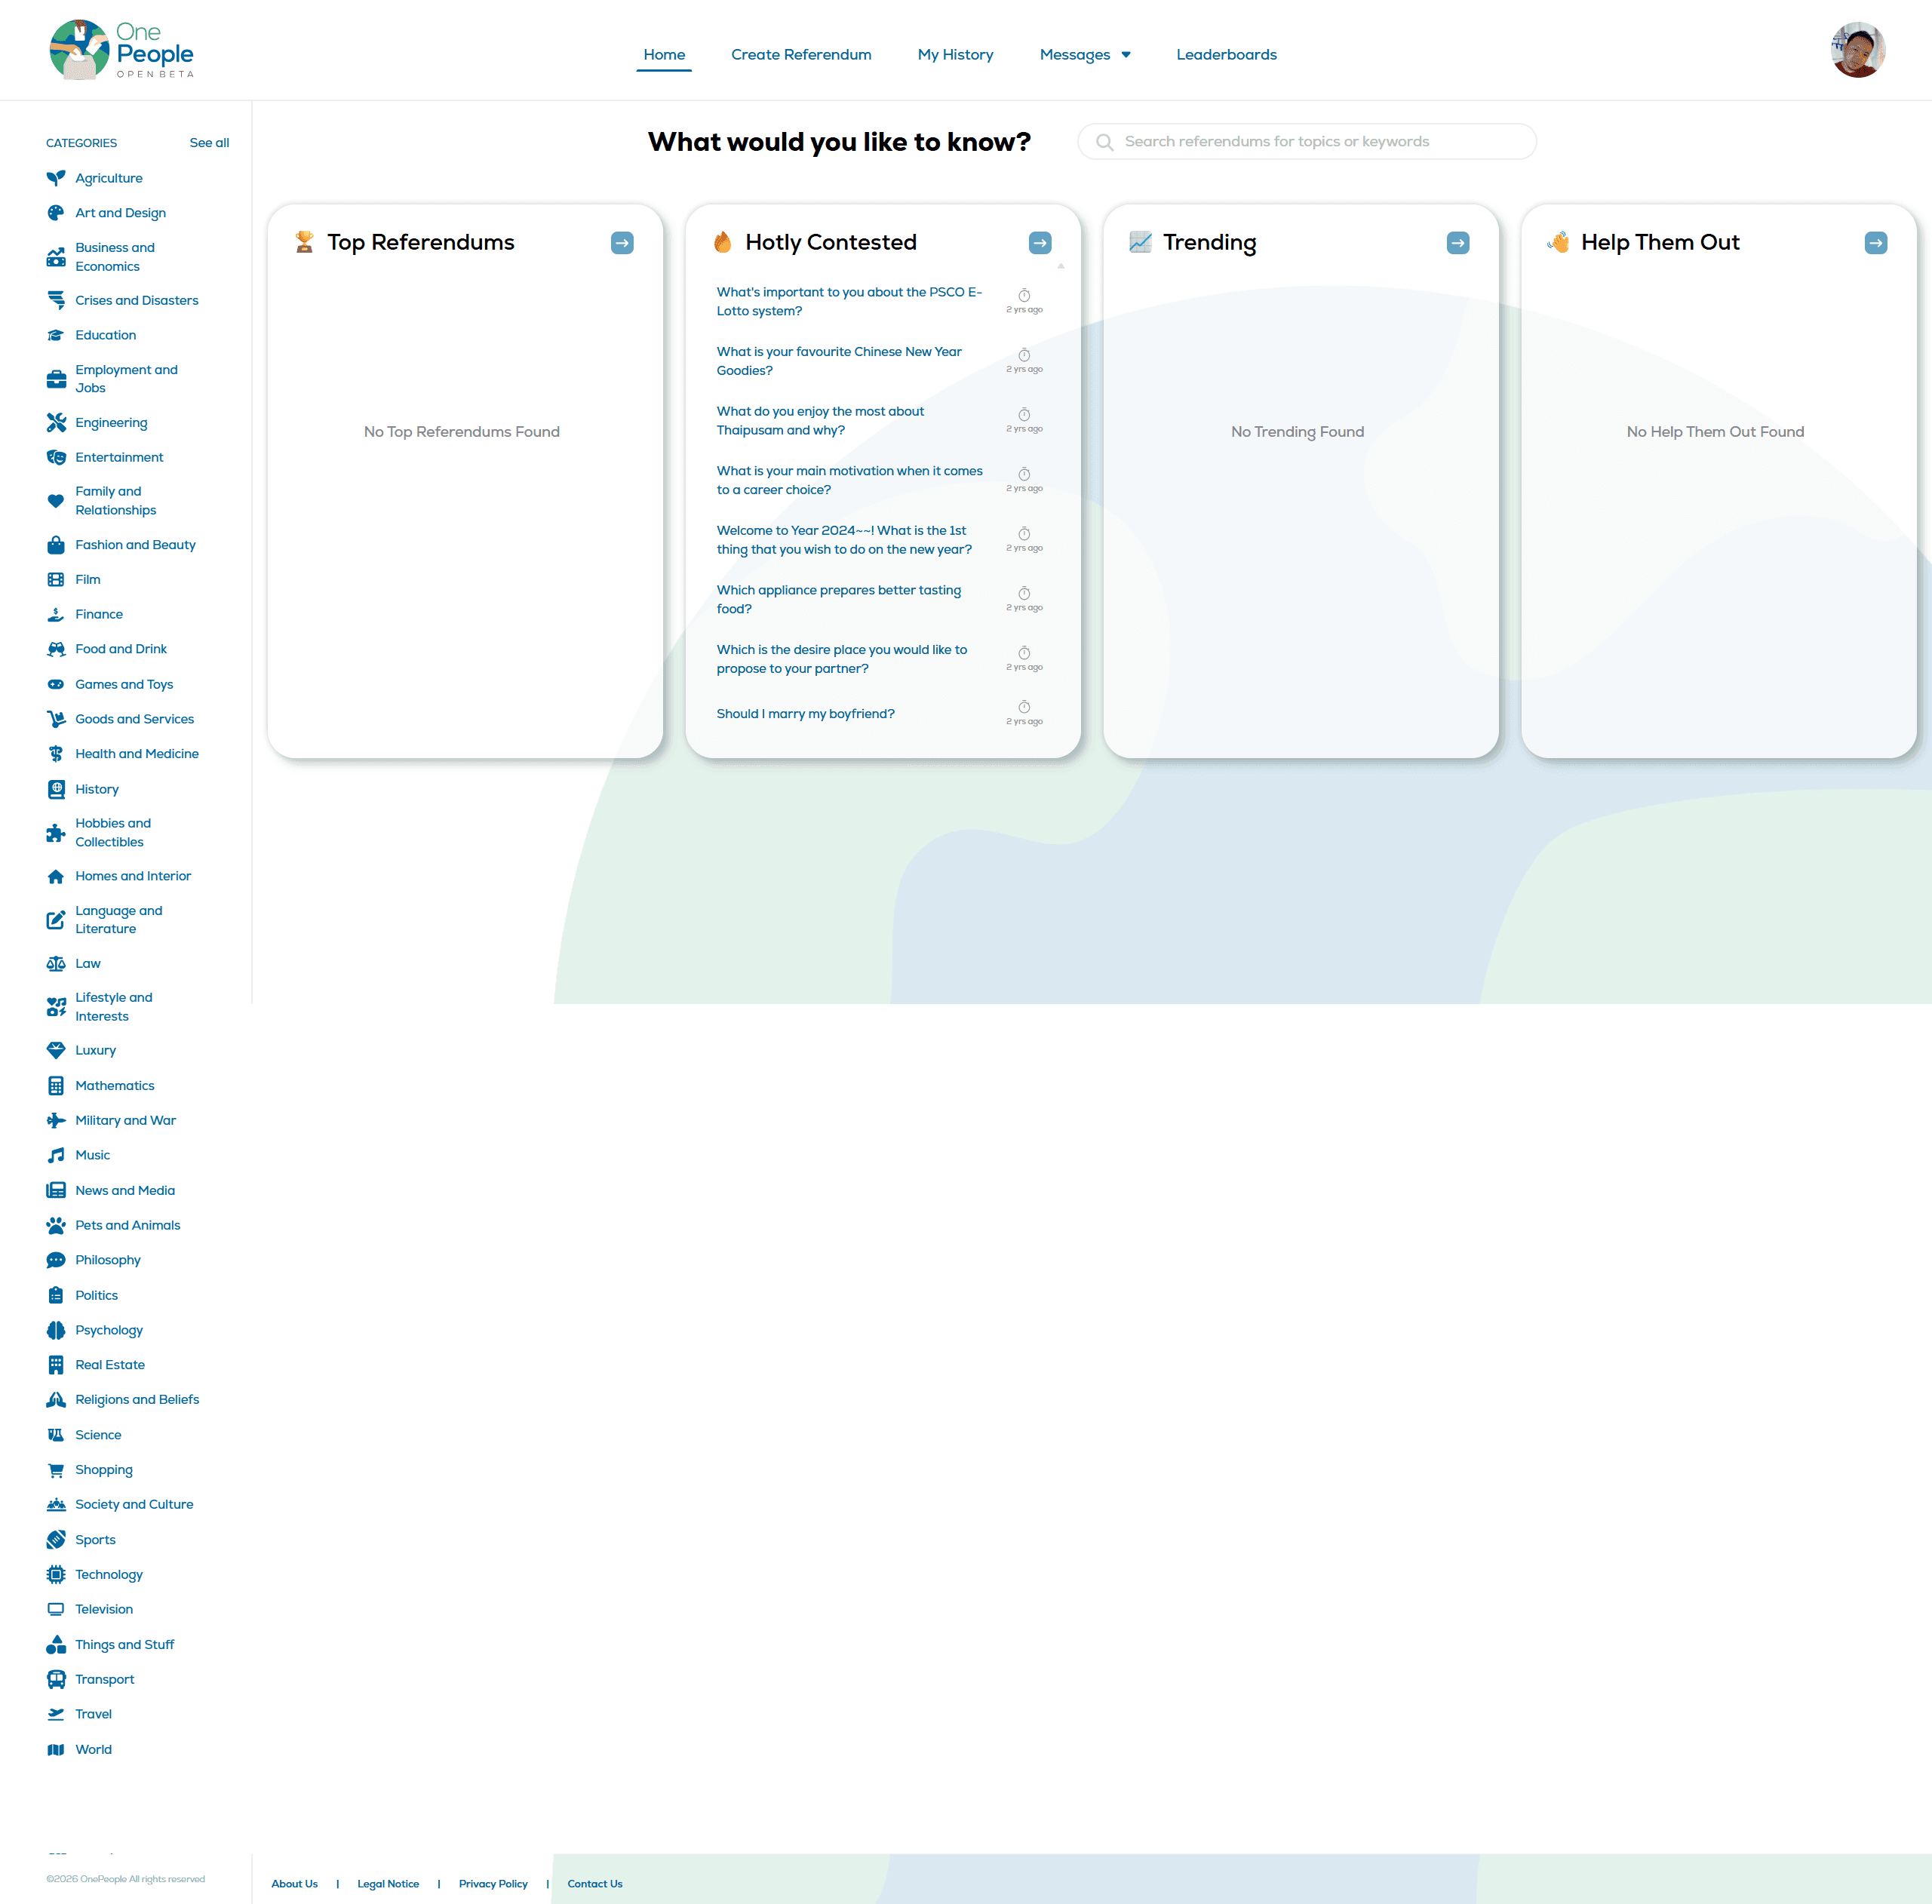Click the Technology microchip icon
The image size is (1932, 1904).
point(56,1575)
